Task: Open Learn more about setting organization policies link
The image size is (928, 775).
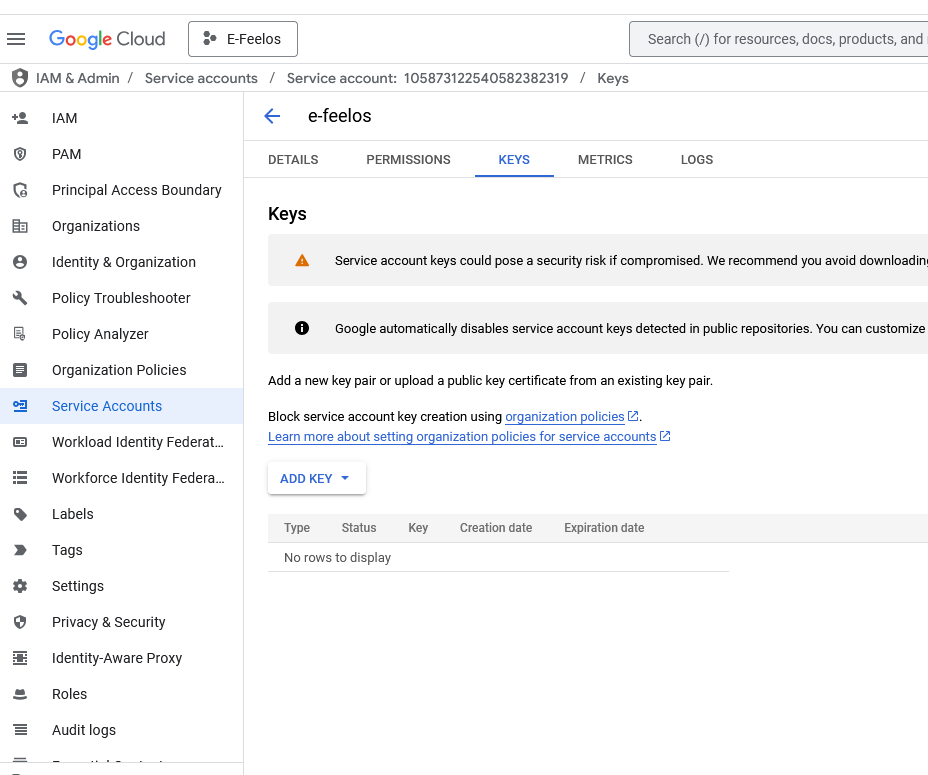Action: pos(462,437)
